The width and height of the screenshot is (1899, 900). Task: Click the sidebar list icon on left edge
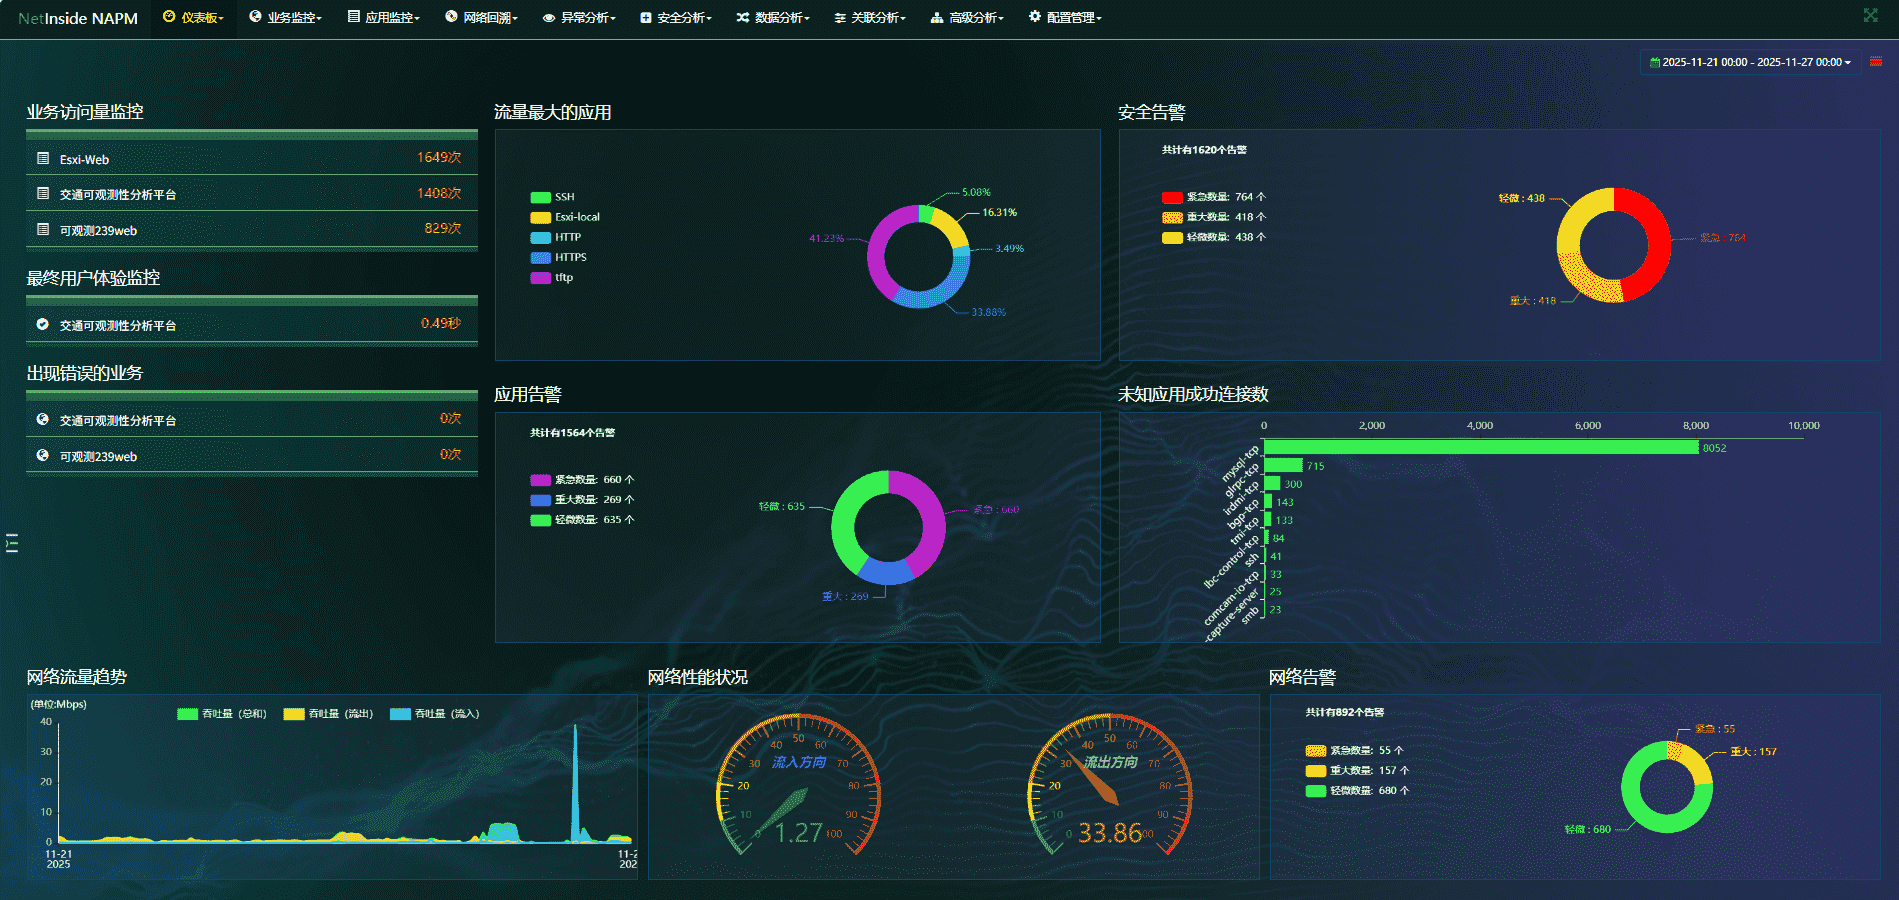coord(12,543)
